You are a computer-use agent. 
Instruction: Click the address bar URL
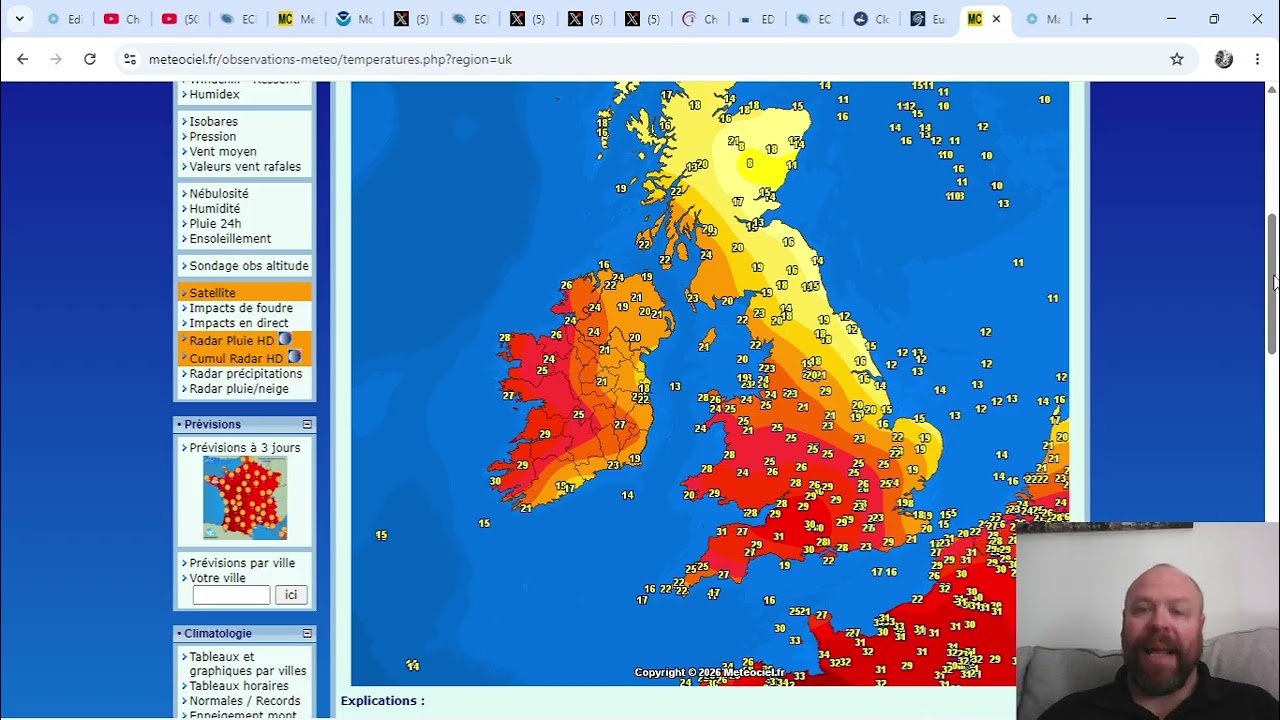330,59
